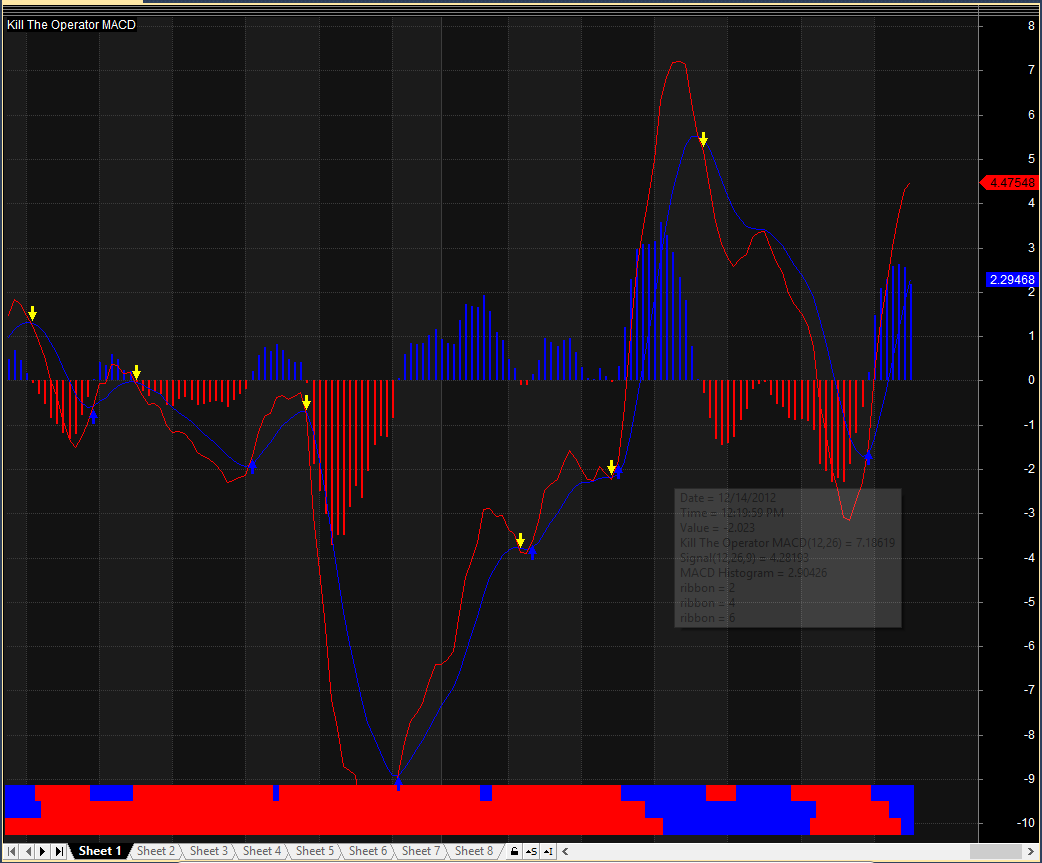
Task: Click the blue 2.29468 value label
Action: tap(1011, 280)
